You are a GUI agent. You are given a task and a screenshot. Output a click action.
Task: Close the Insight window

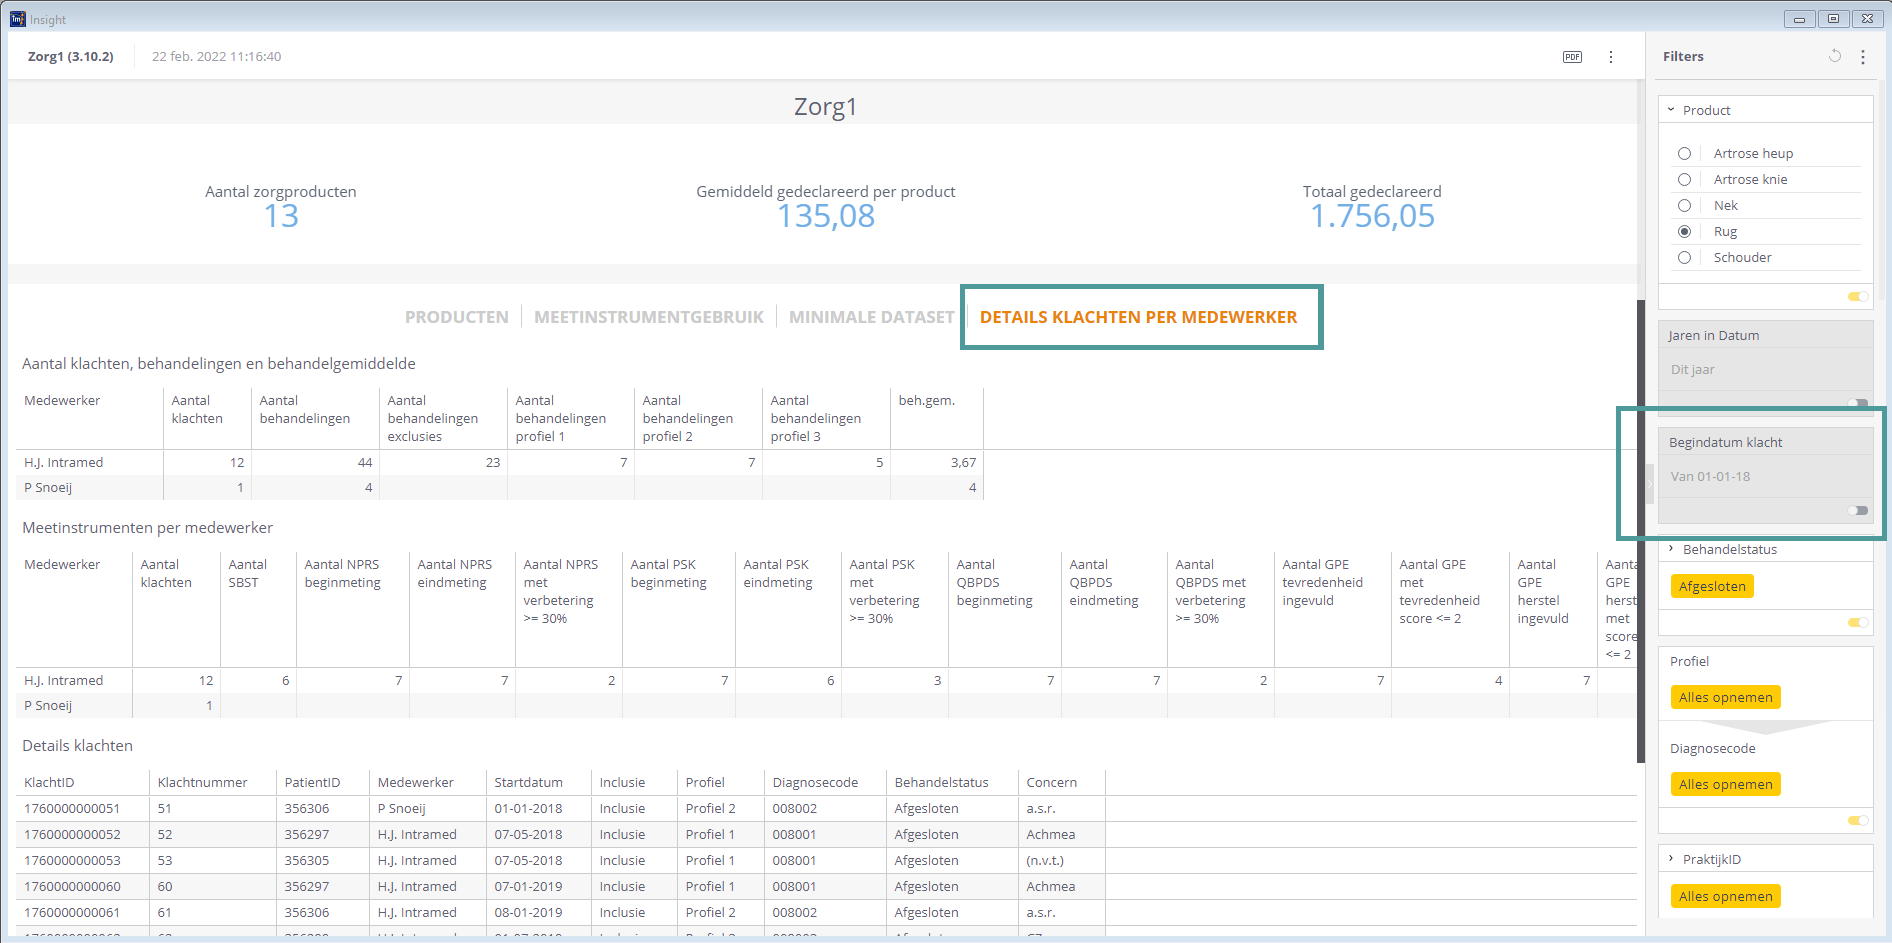click(1867, 19)
